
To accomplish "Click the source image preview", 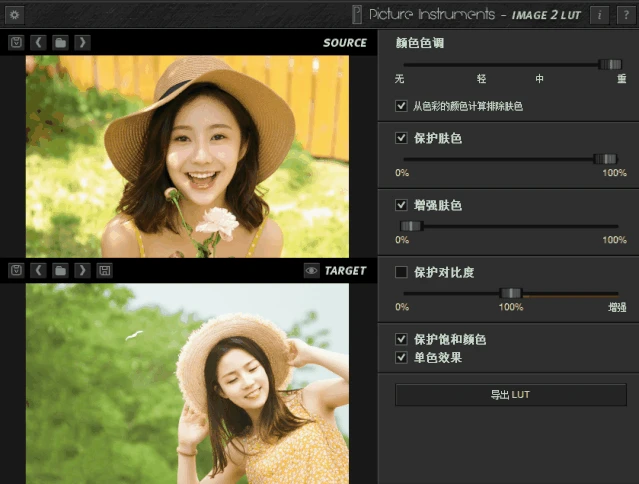I will (x=187, y=156).
